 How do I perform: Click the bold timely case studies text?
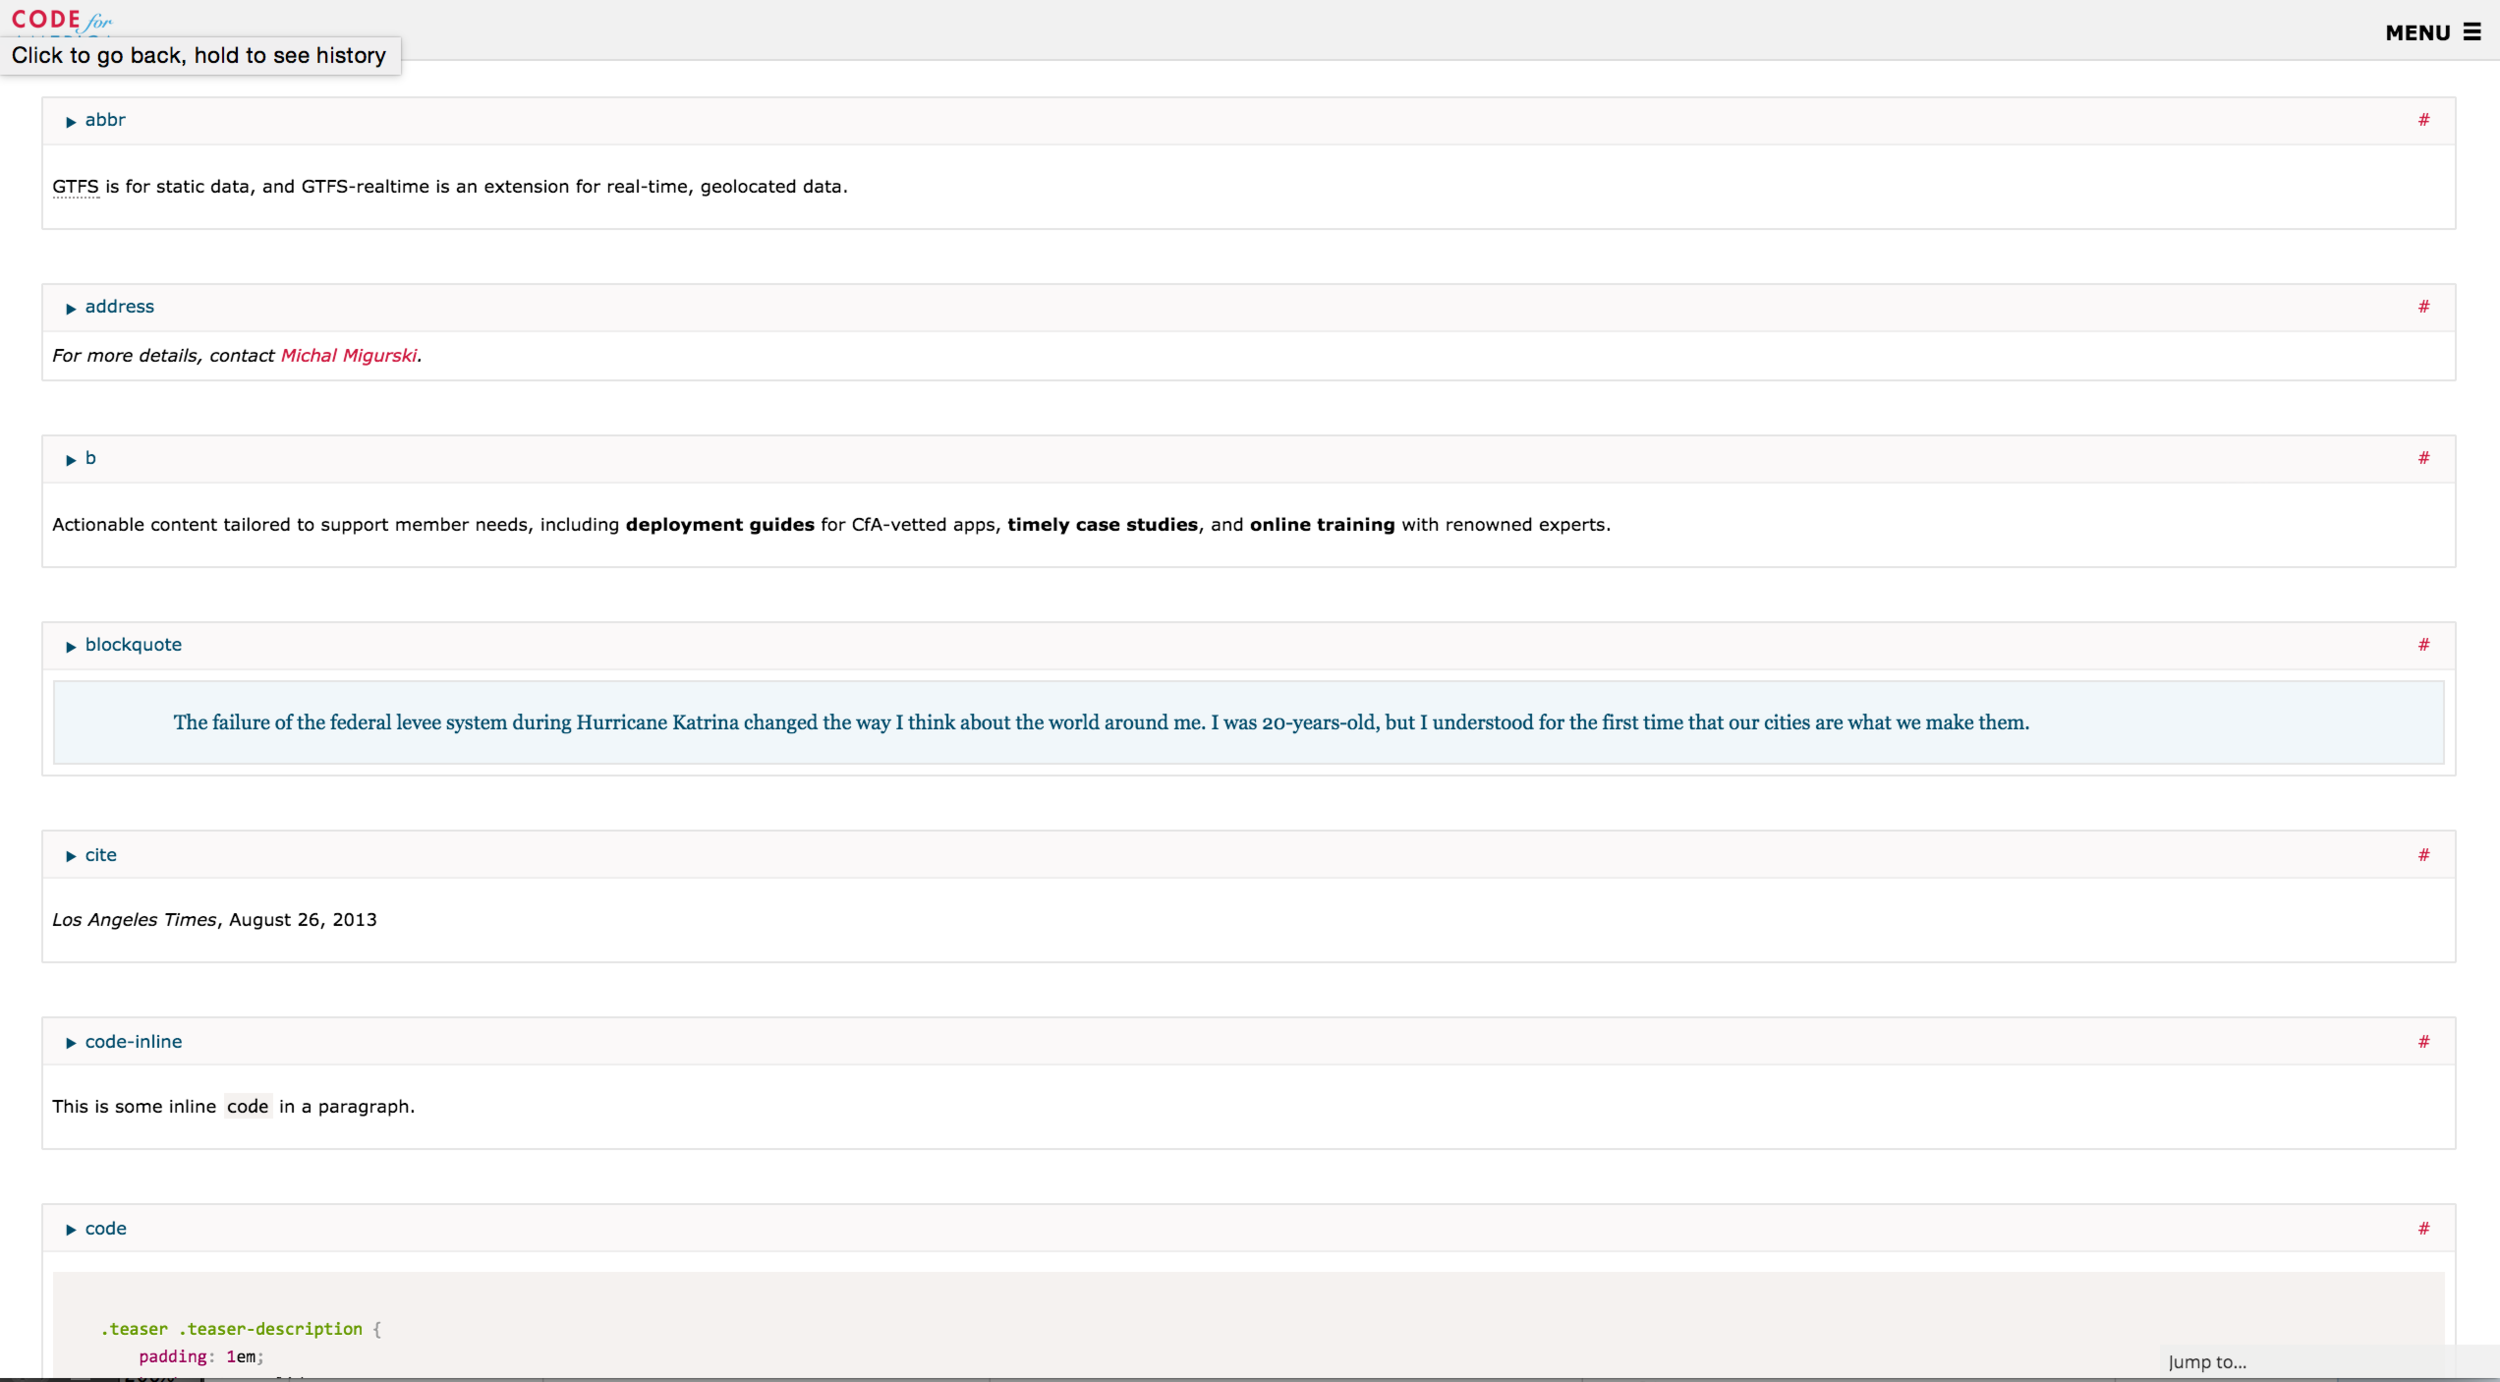(x=1102, y=525)
